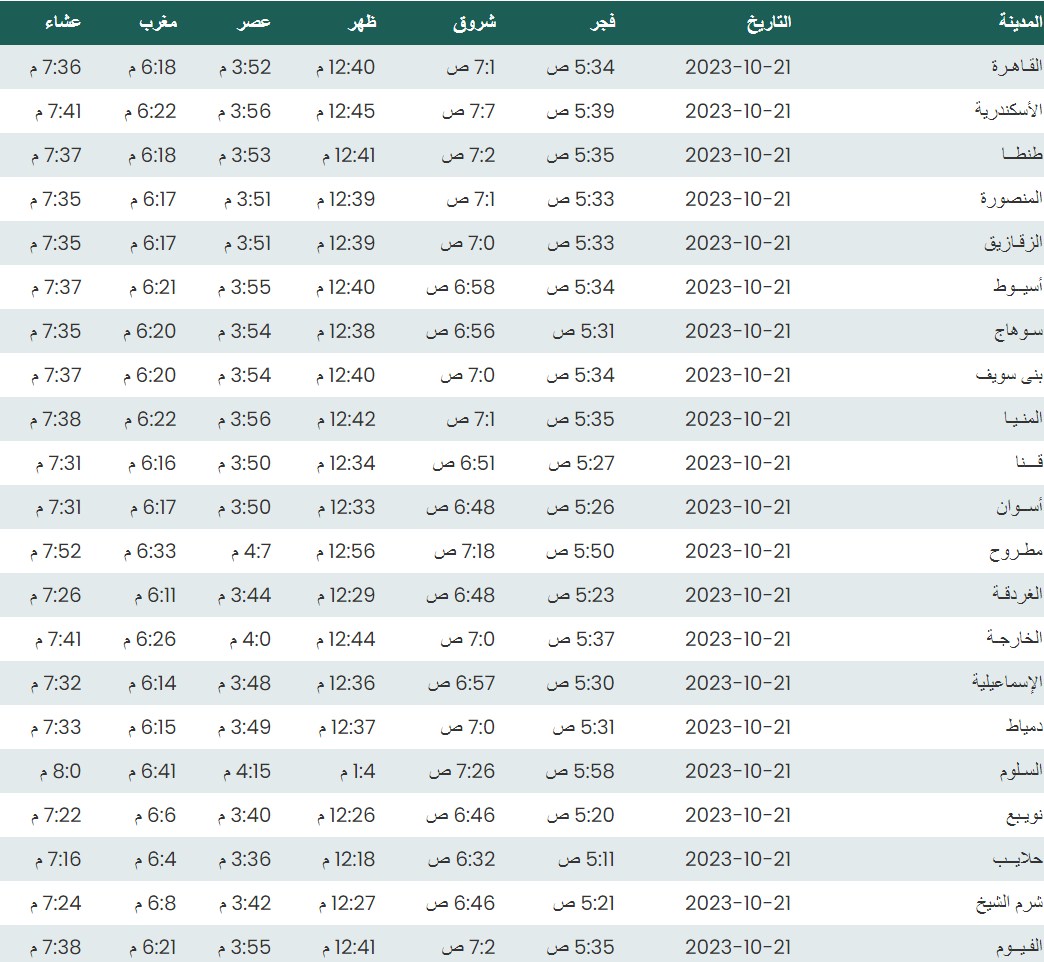Click the التاريخ column header

tap(769, 22)
